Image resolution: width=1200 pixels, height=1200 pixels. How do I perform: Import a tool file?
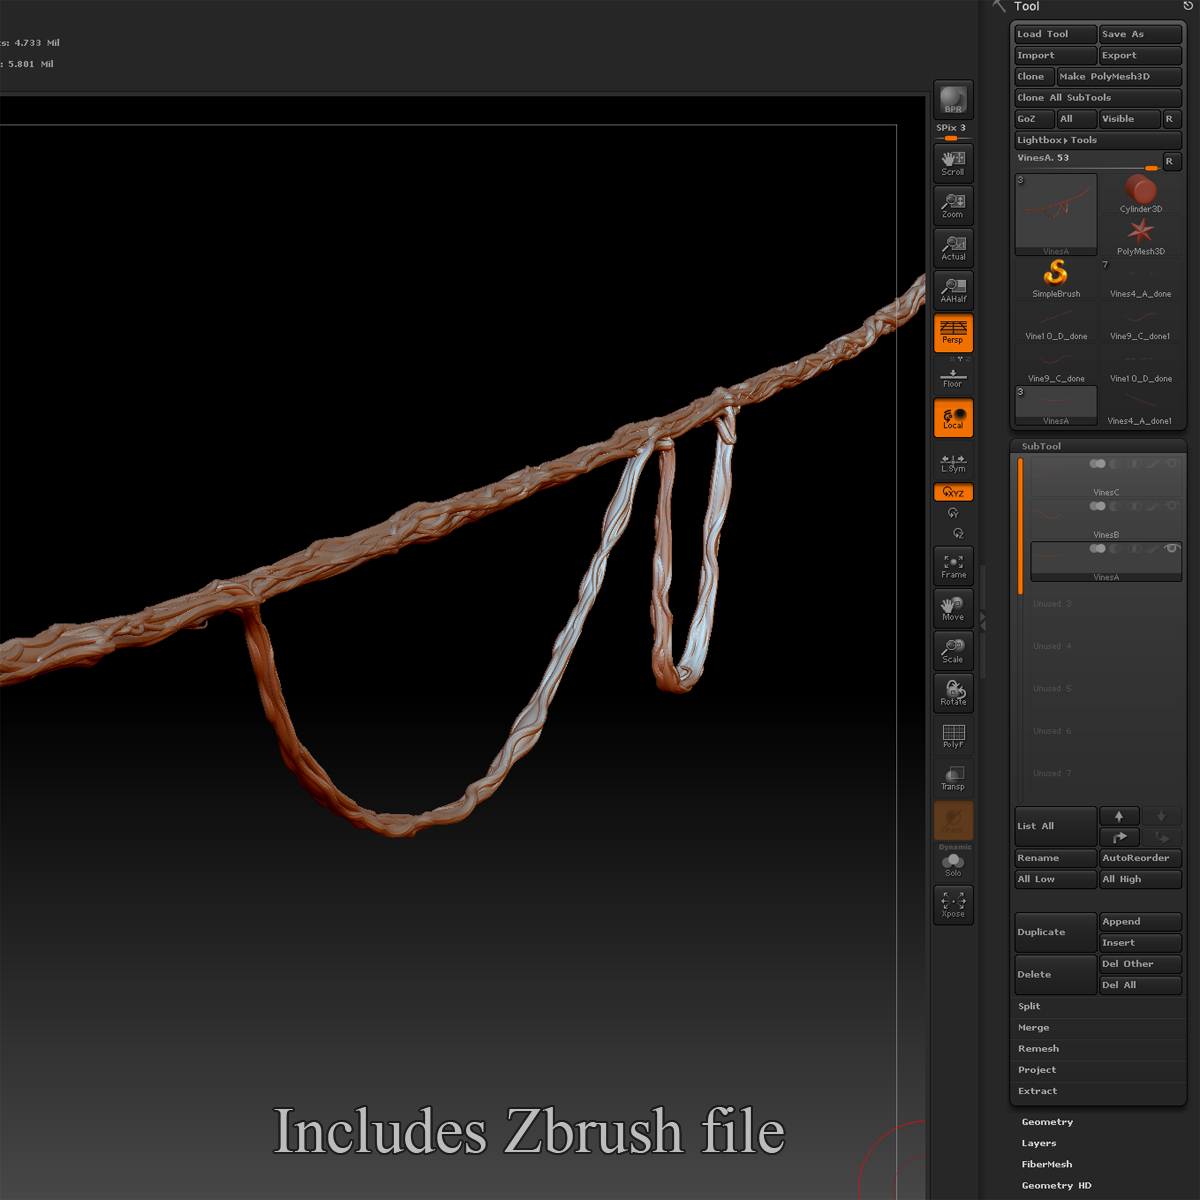(1055, 56)
